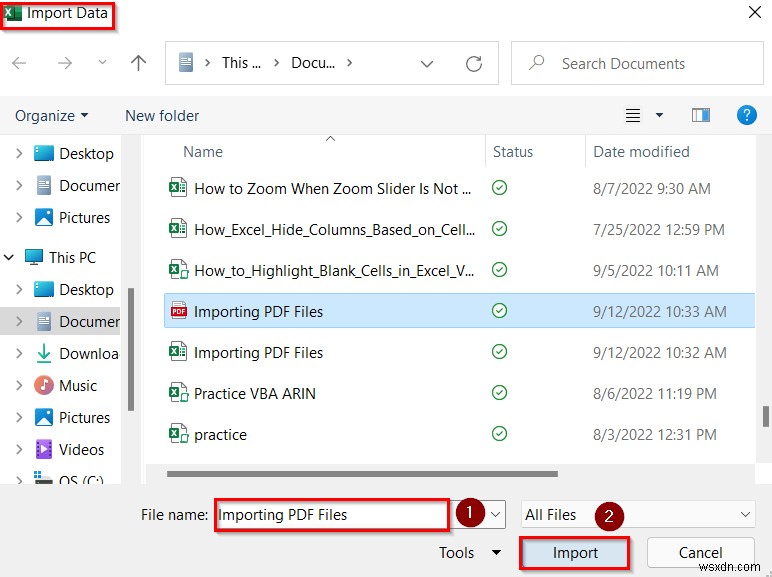
Task: Expand the top Desktop tree node
Action: (19, 153)
